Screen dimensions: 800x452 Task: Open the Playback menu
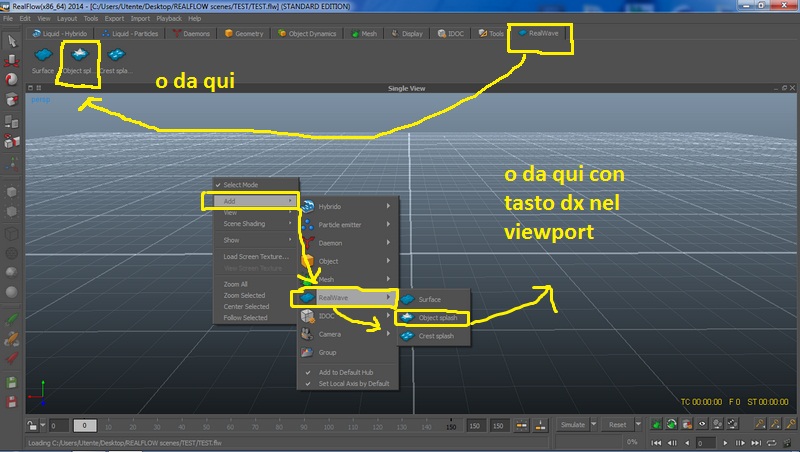pos(169,18)
